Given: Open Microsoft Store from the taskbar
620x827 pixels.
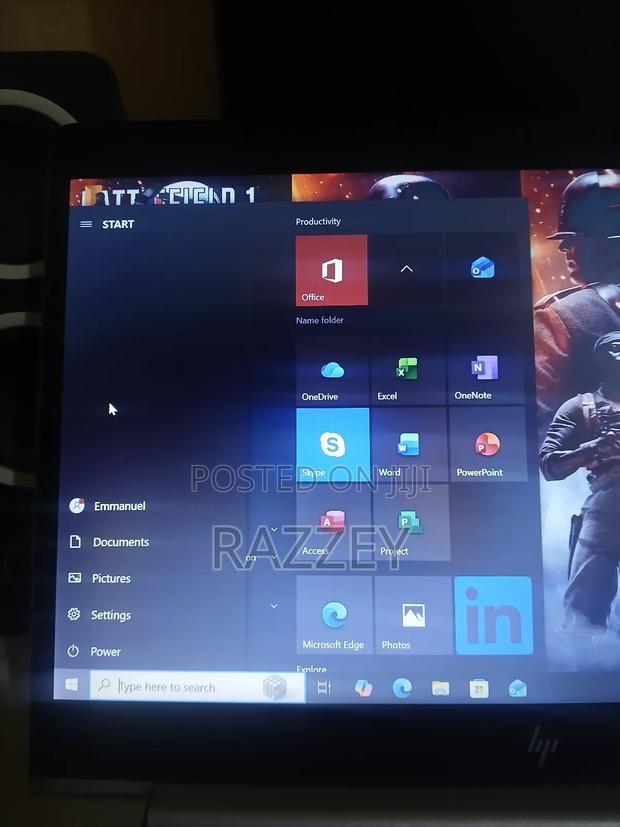Looking at the screenshot, I should 479,688.
